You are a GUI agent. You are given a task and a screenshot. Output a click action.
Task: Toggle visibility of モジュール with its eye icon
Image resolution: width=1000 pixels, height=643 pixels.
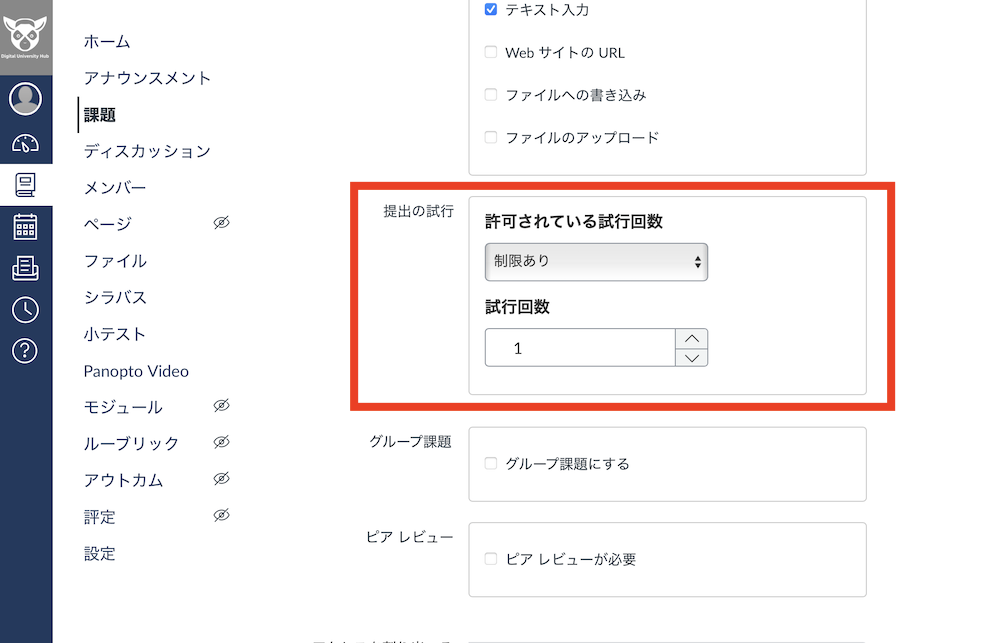[x=221, y=407]
